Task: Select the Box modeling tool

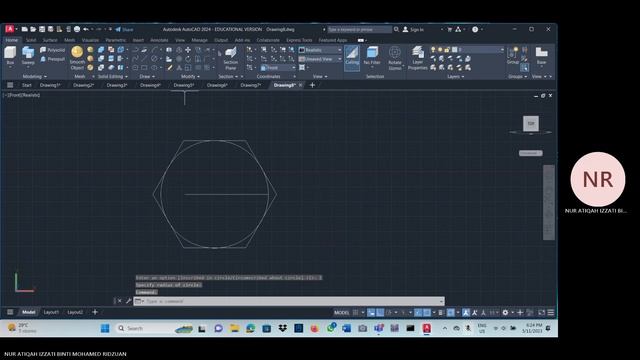Action: (10, 56)
